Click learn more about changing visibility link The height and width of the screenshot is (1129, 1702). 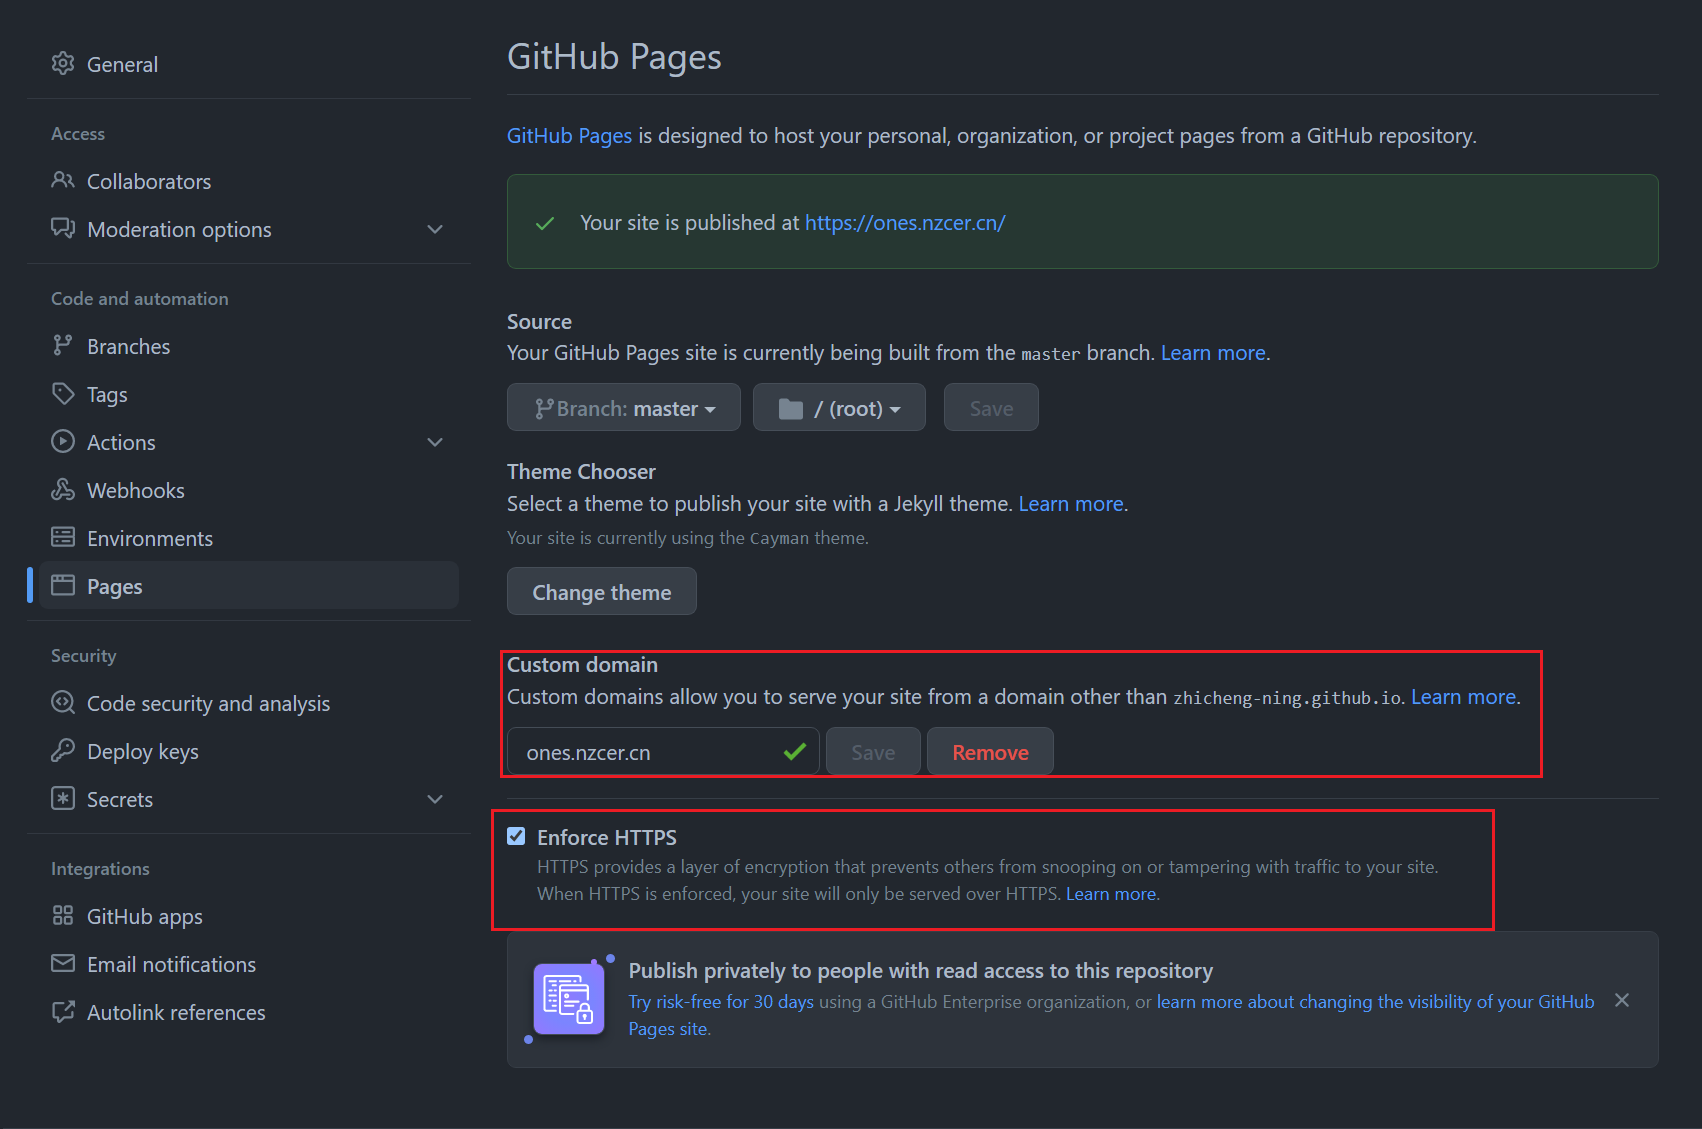point(1375,1002)
